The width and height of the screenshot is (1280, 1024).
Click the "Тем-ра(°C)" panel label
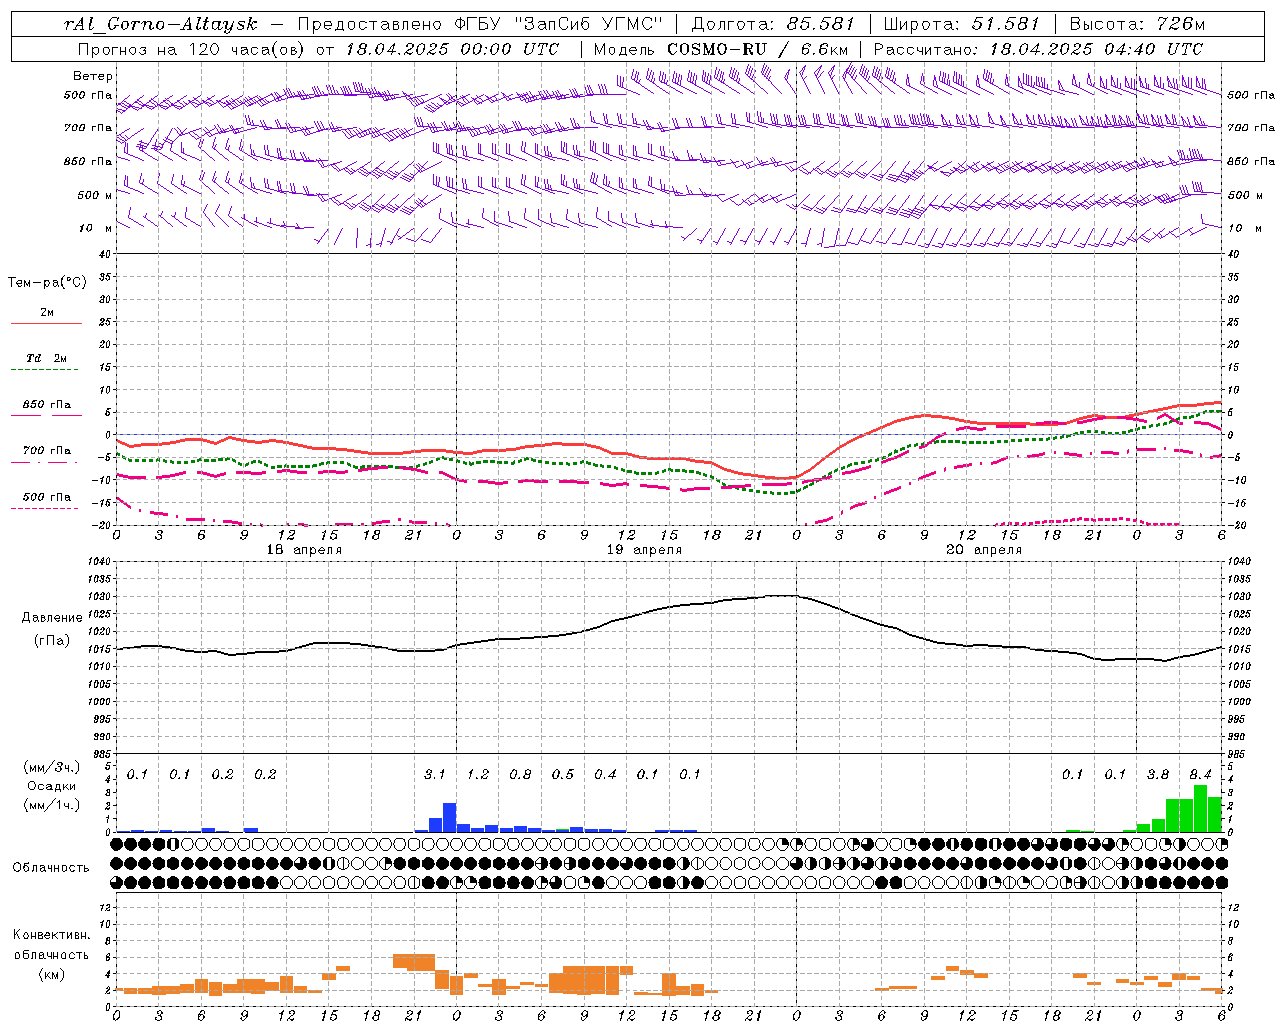47,282
